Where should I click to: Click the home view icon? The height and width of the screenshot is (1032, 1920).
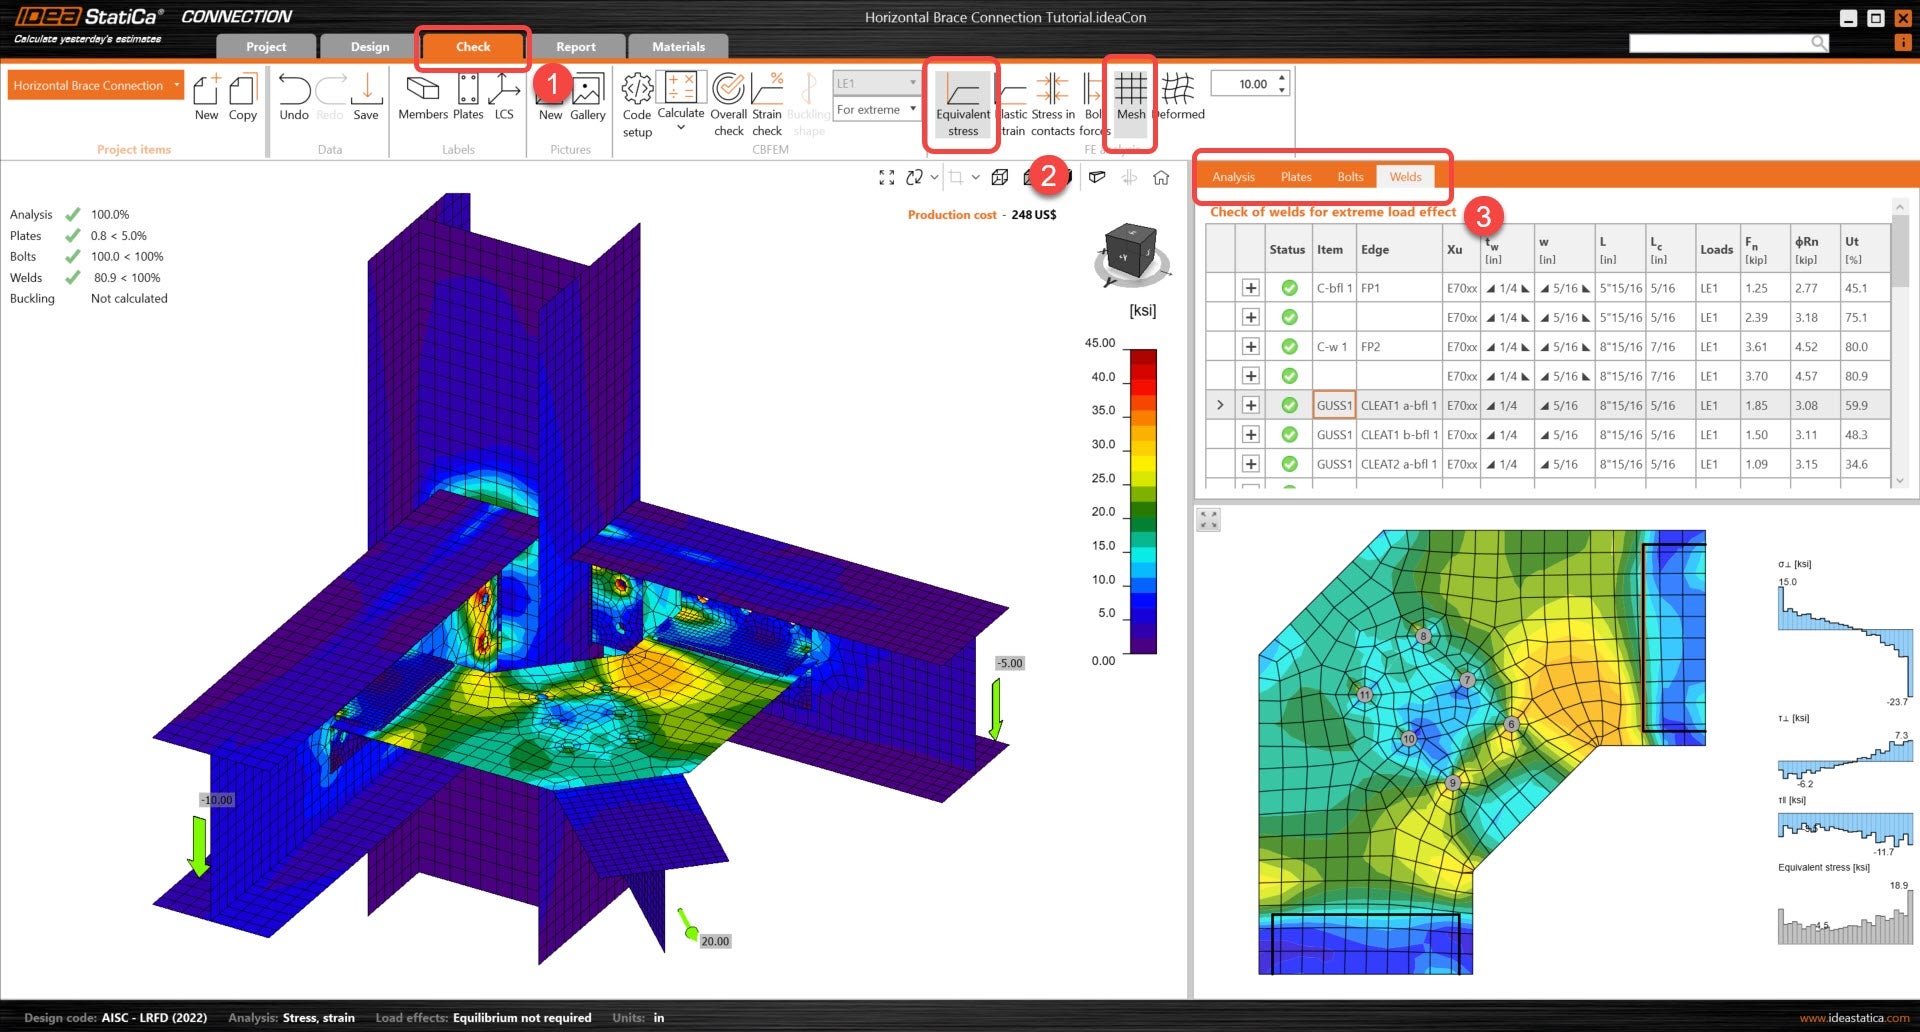(x=1161, y=178)
